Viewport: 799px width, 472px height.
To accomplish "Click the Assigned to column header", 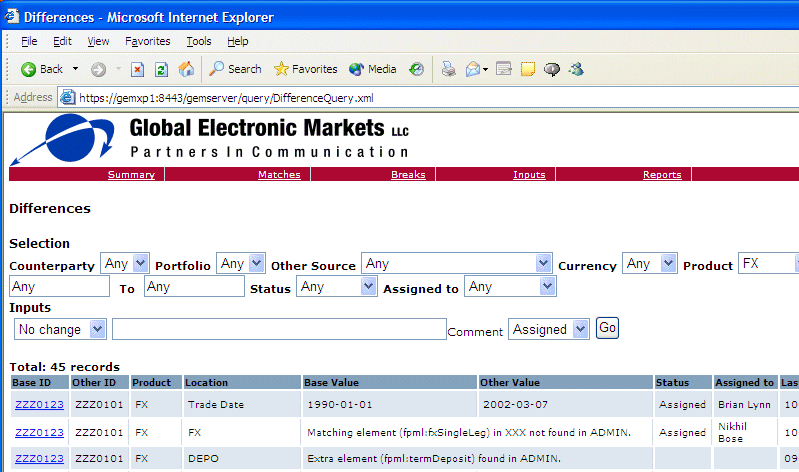I will pyautogui.click(x=745, y=382).
